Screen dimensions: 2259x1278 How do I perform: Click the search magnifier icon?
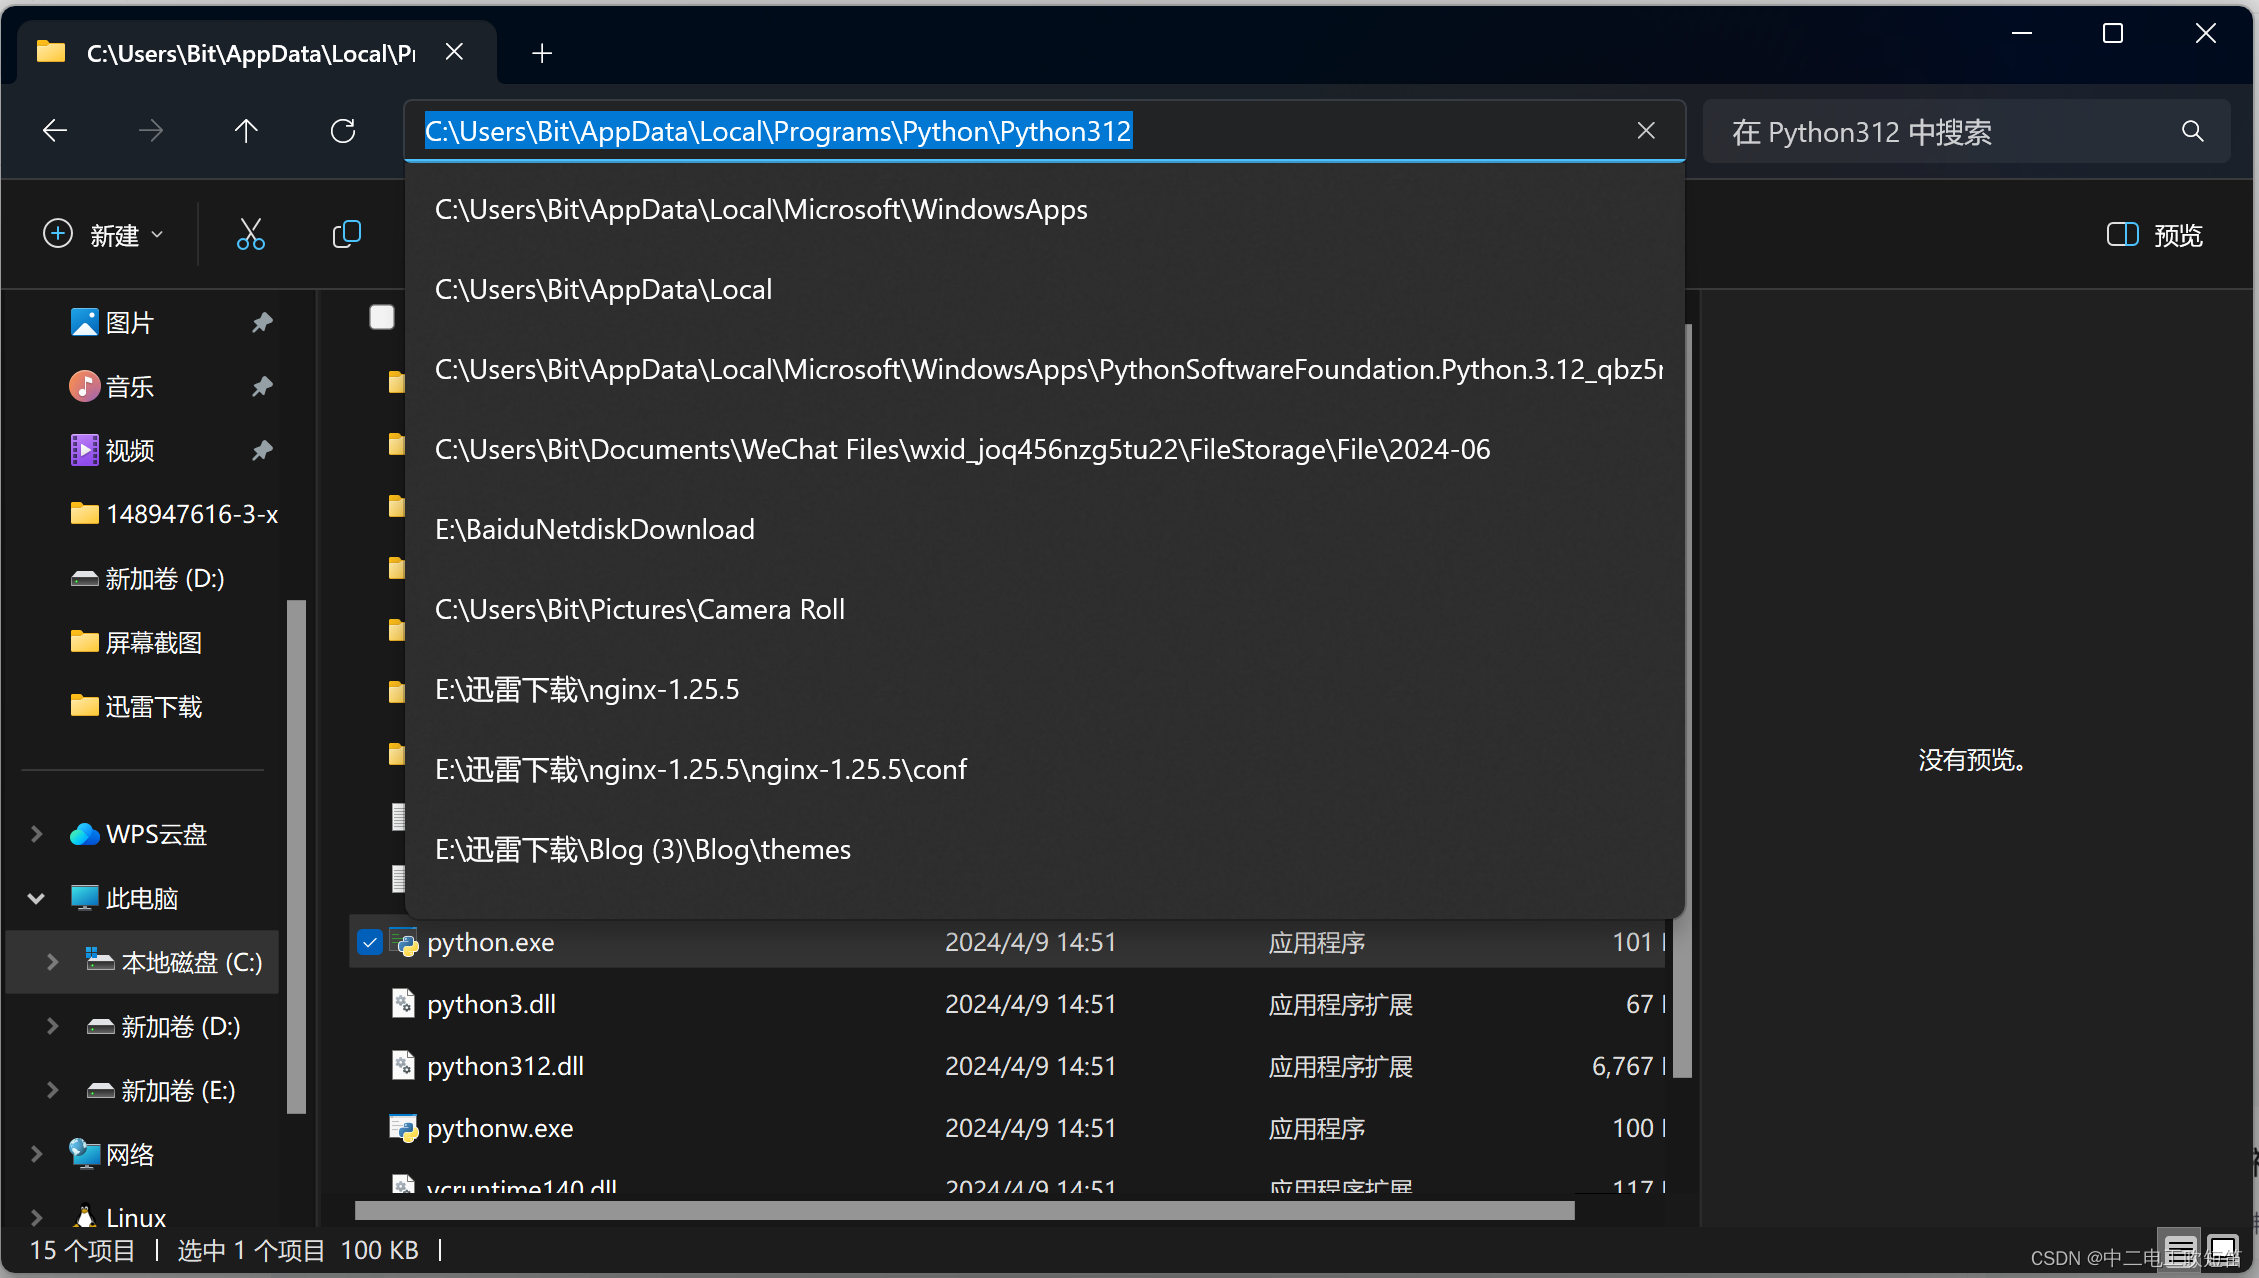tap(2192, 131)
